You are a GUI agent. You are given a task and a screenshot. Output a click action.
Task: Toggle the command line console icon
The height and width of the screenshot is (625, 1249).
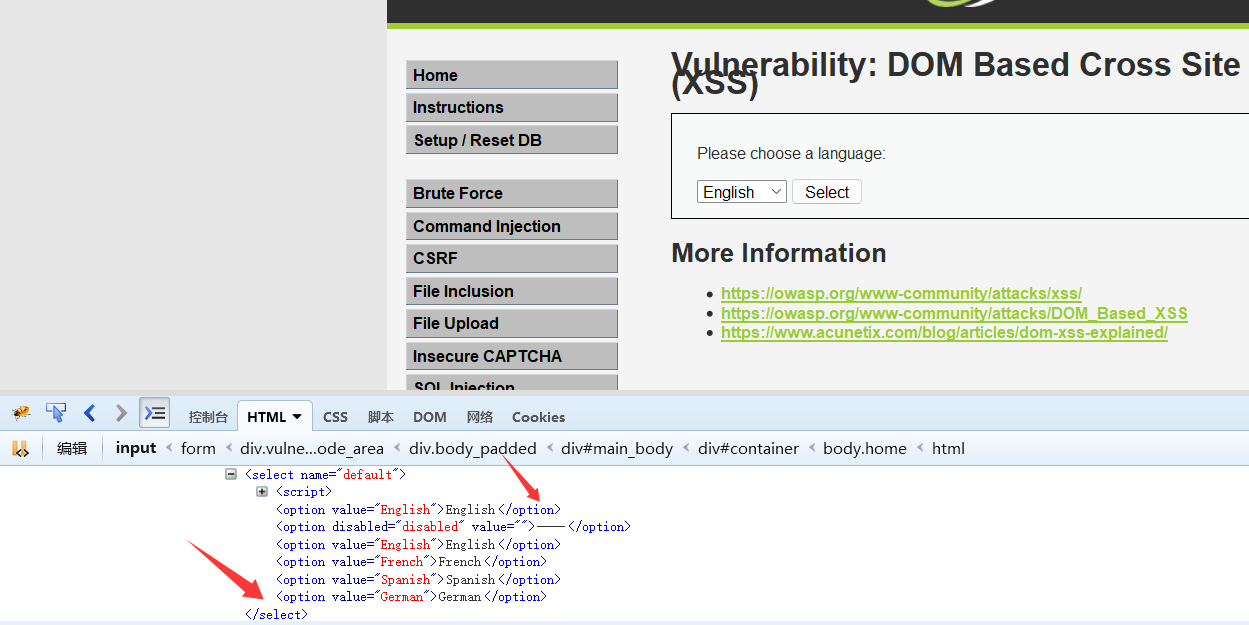pyautogui.click(x=155, y=412)
